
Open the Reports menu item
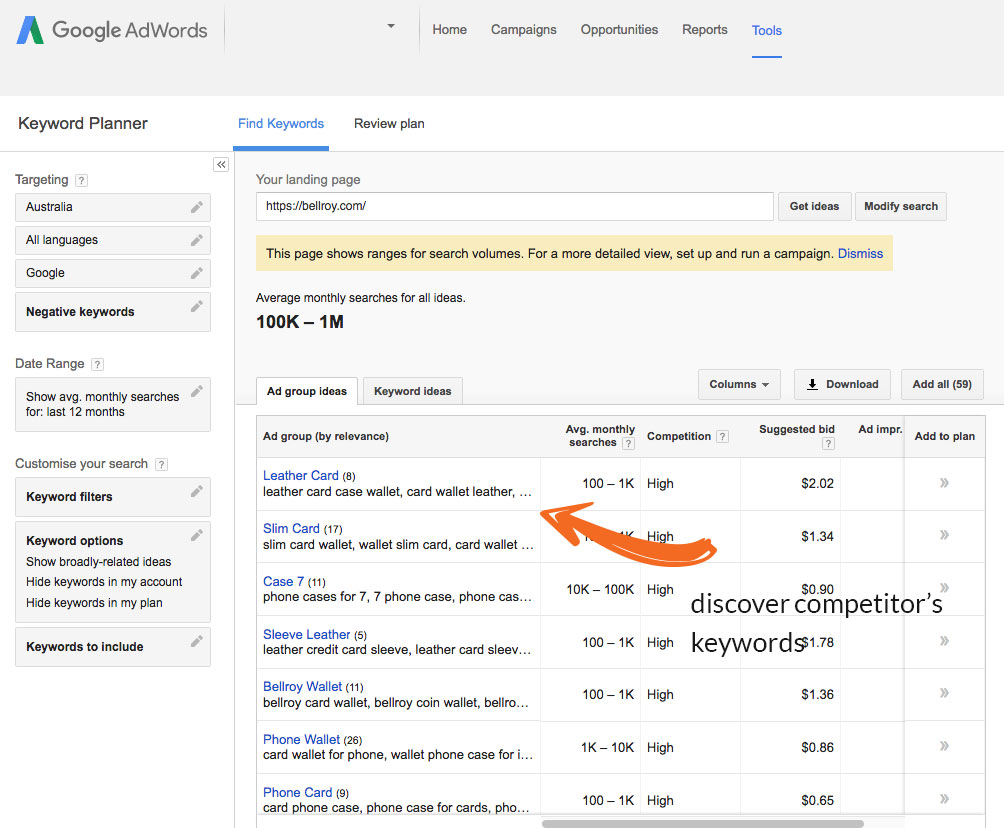point(704,29)
